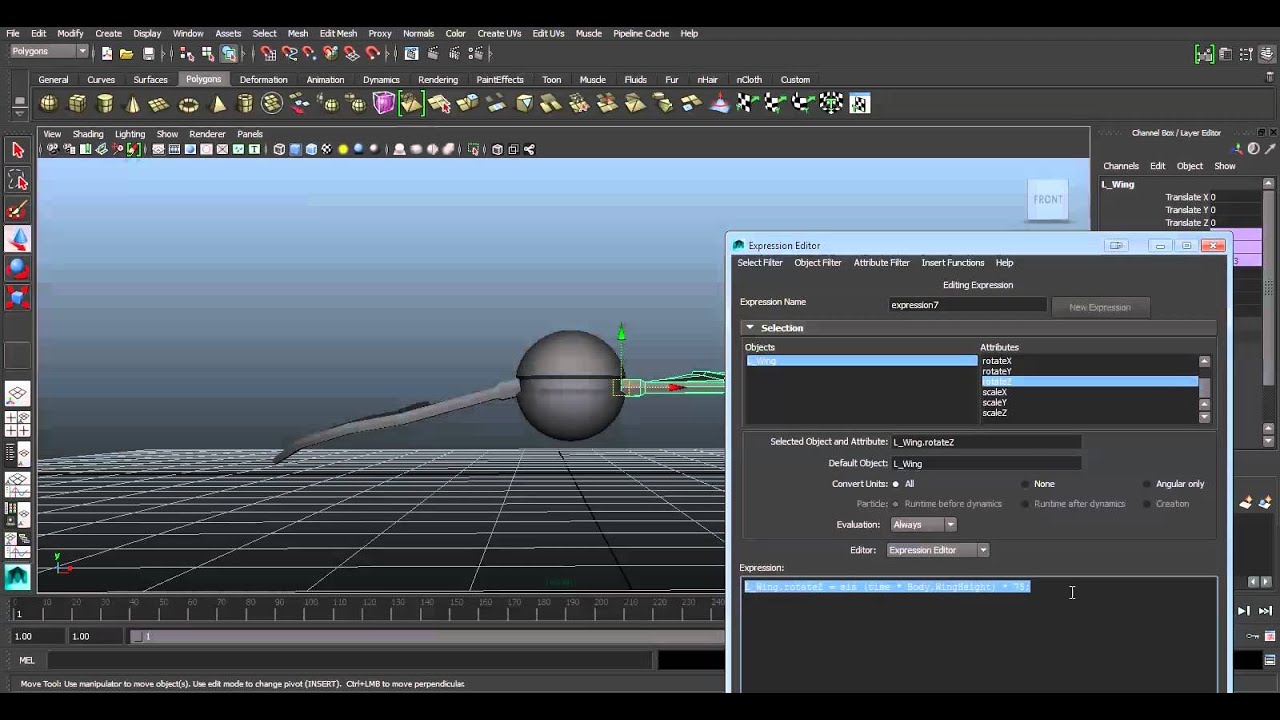The width and height of the screenshot is (1280, 720).
Task: Open the Attribute Filter menu
Action: click(x=881, y=263)
